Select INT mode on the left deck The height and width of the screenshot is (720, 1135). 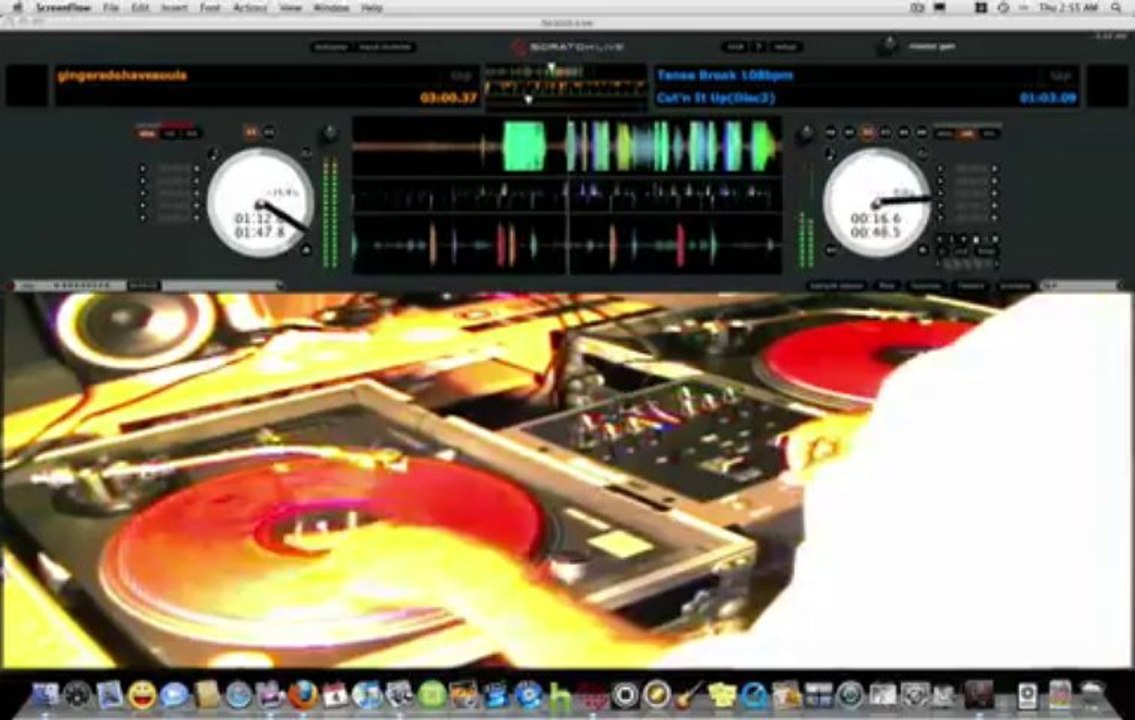pos(191,133)
